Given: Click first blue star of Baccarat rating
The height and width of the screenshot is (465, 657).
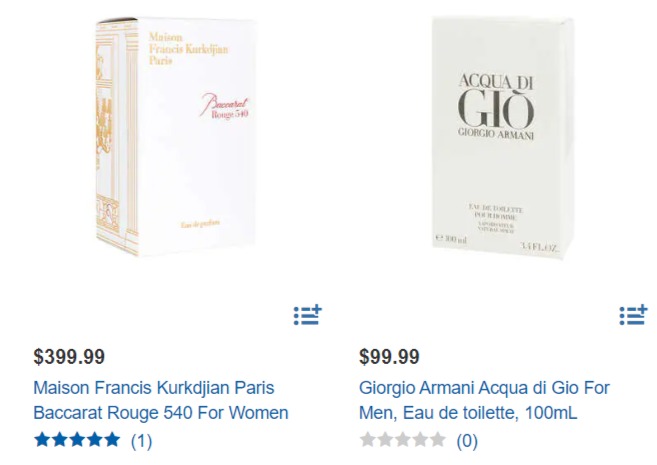Looking at the screenshot, I should click(x=42, y=440).
